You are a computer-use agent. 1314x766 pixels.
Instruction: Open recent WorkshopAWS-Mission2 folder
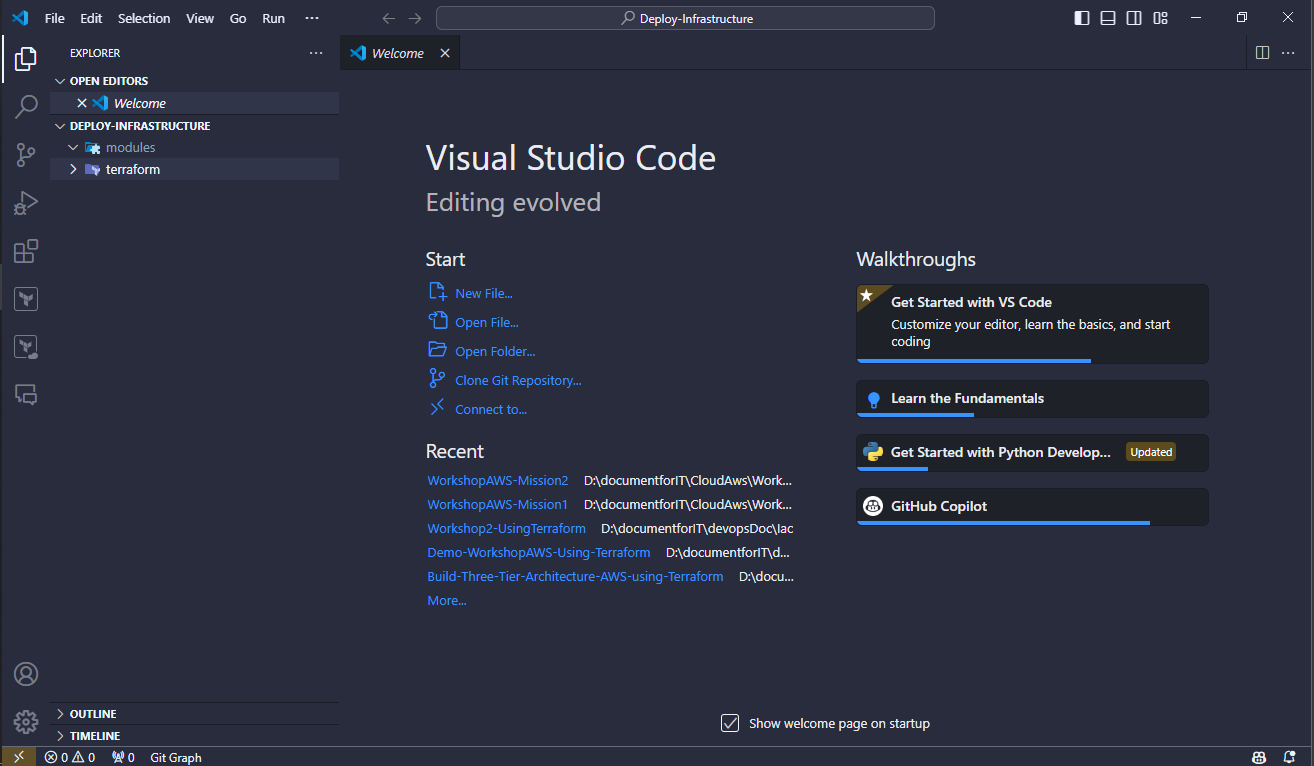[497, 480]
